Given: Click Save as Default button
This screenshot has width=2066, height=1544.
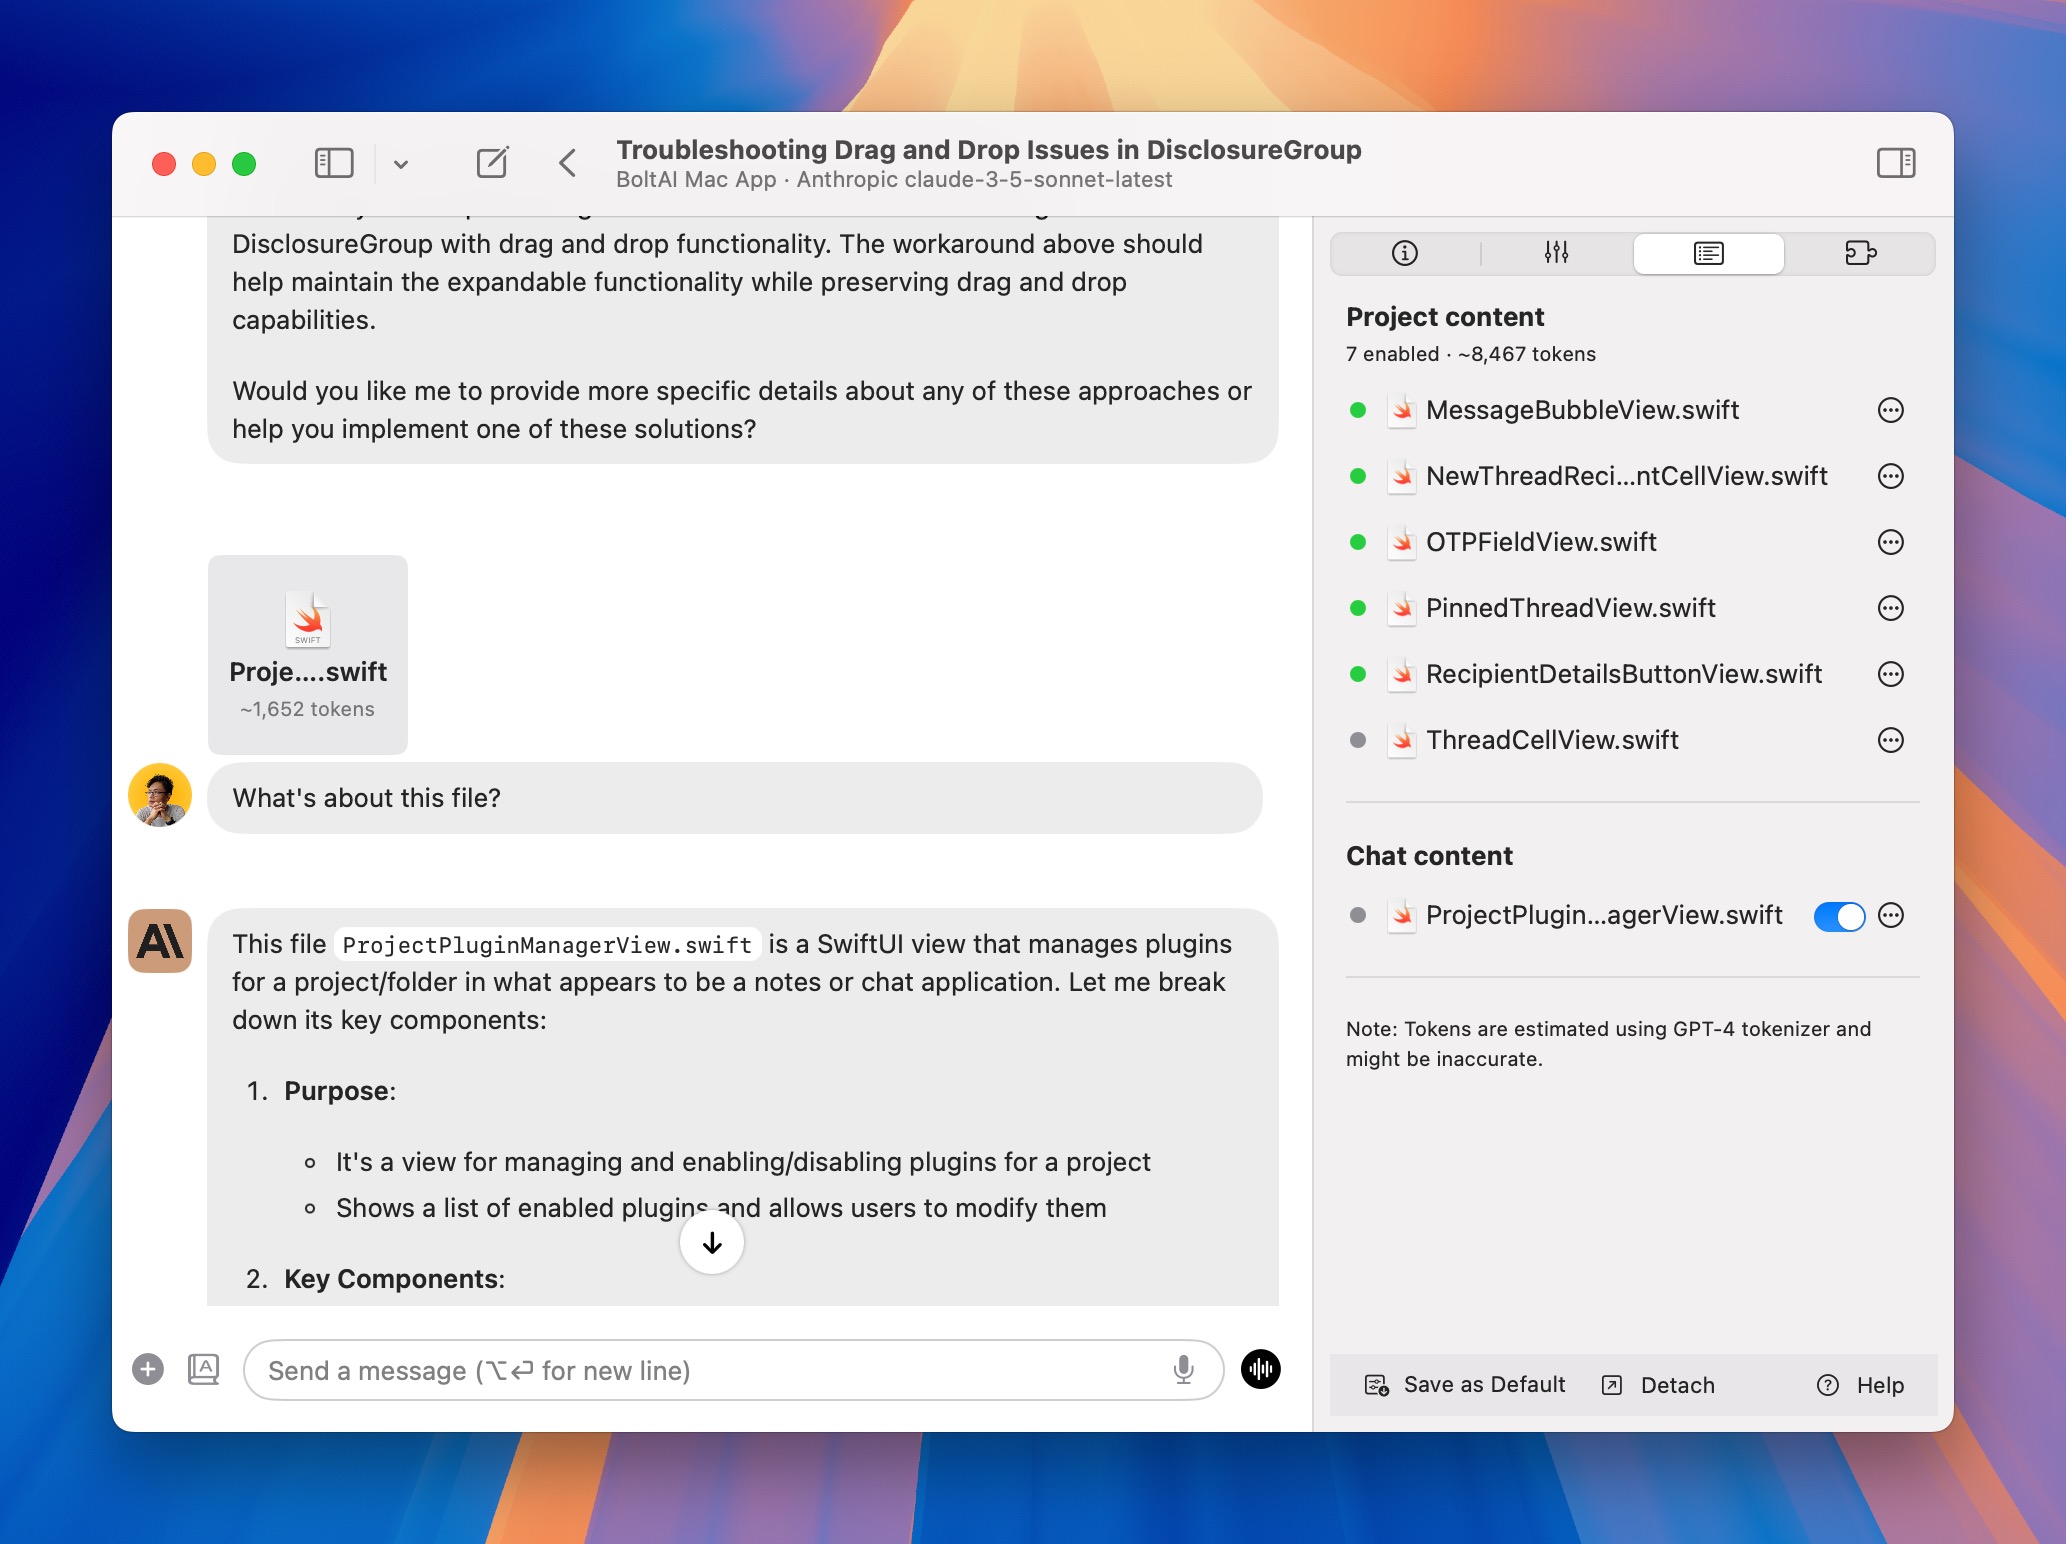Looking at the screenshot, I should 1465,1385.
